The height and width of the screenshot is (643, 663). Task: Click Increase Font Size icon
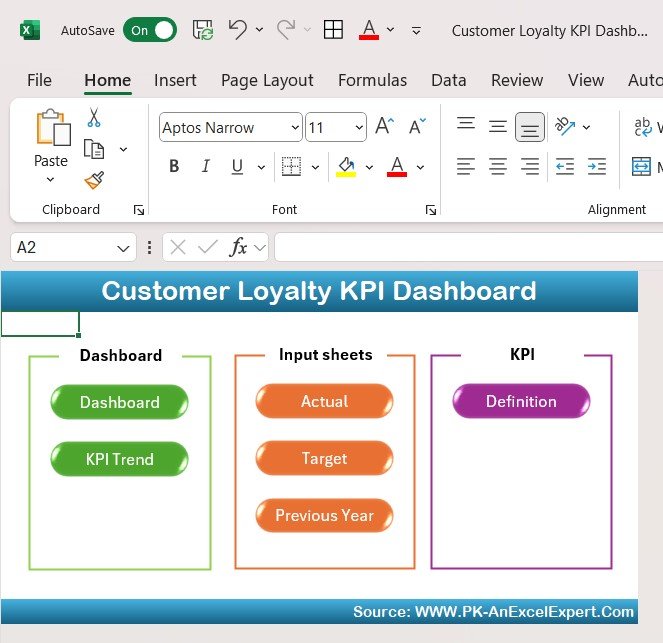coord(385,126)
